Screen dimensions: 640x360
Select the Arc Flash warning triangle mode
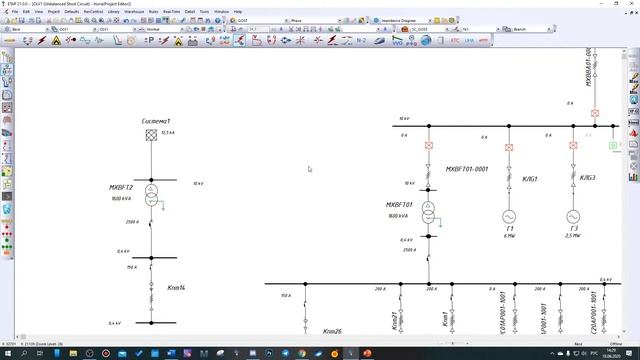56,40
